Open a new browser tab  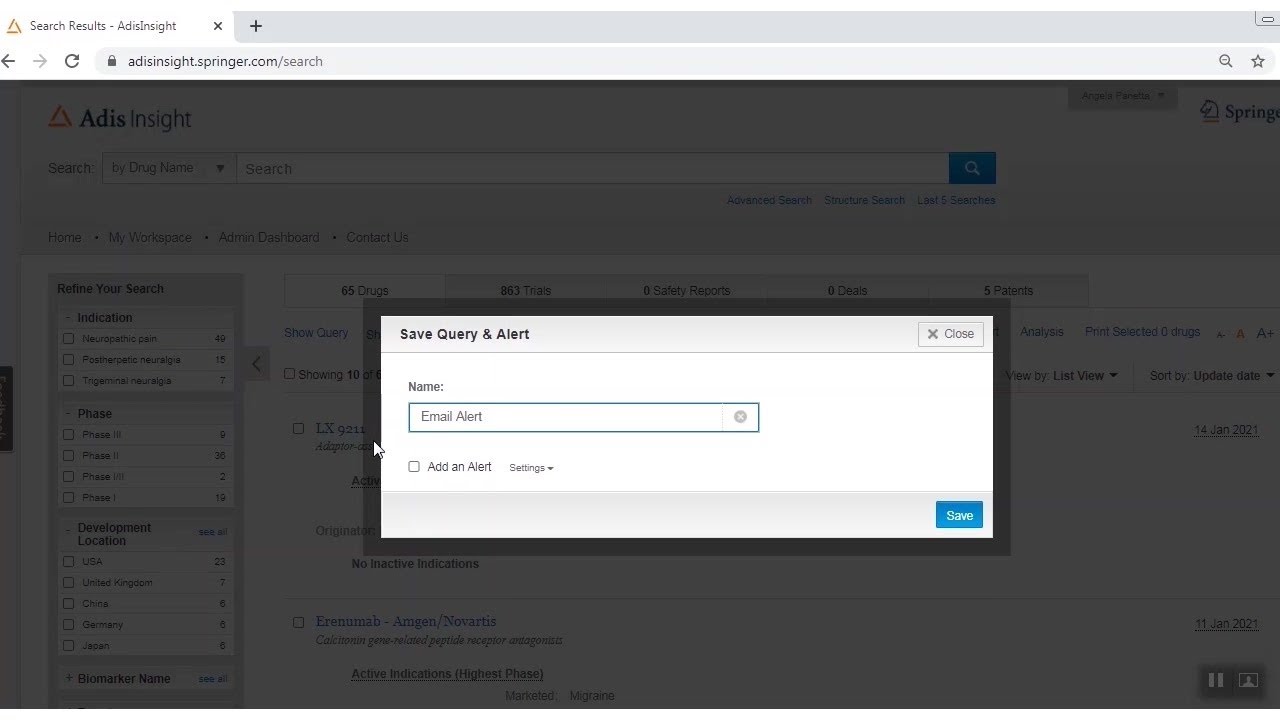click(255, 26)
